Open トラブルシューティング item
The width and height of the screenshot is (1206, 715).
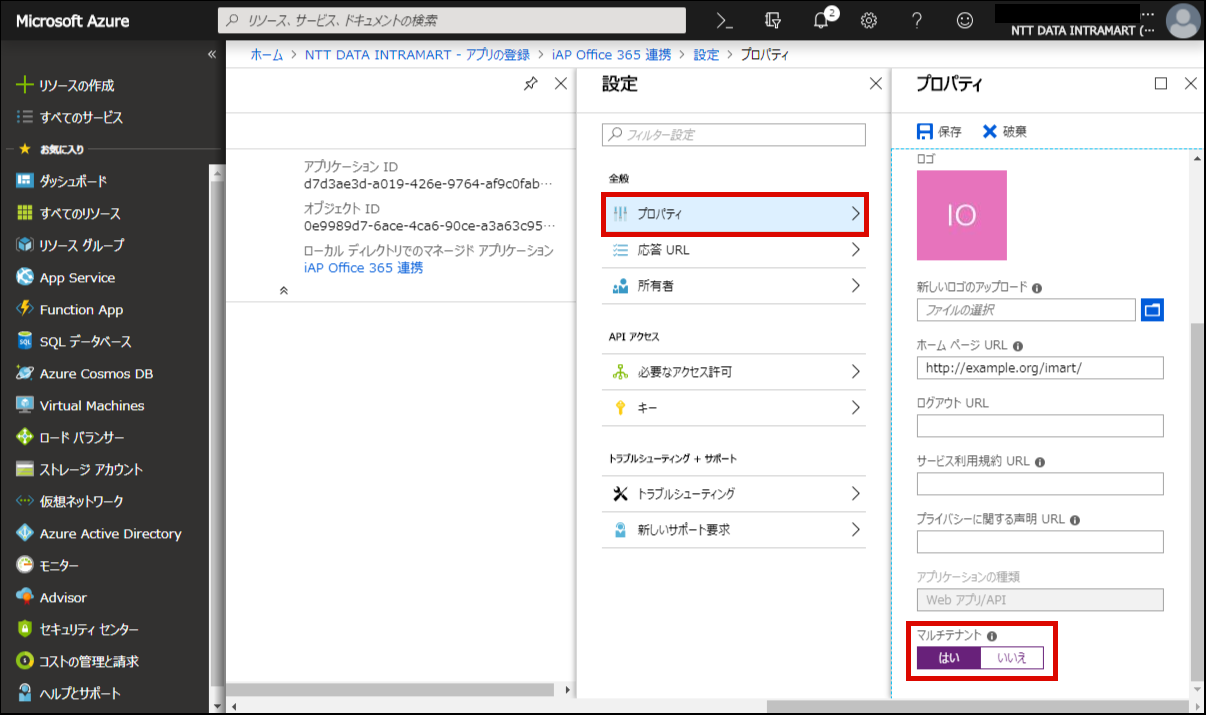click(x=734, y=494)
